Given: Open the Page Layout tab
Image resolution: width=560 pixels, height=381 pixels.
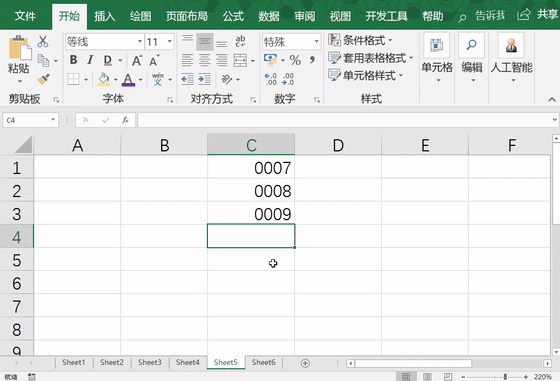Looking at the screenshot, I should click(186, 16).
